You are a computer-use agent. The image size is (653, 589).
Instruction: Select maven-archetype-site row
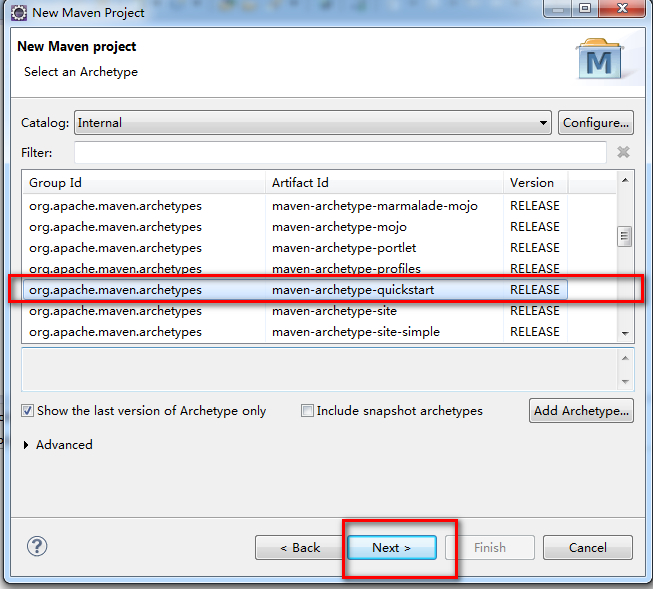[x=295, y=311]
